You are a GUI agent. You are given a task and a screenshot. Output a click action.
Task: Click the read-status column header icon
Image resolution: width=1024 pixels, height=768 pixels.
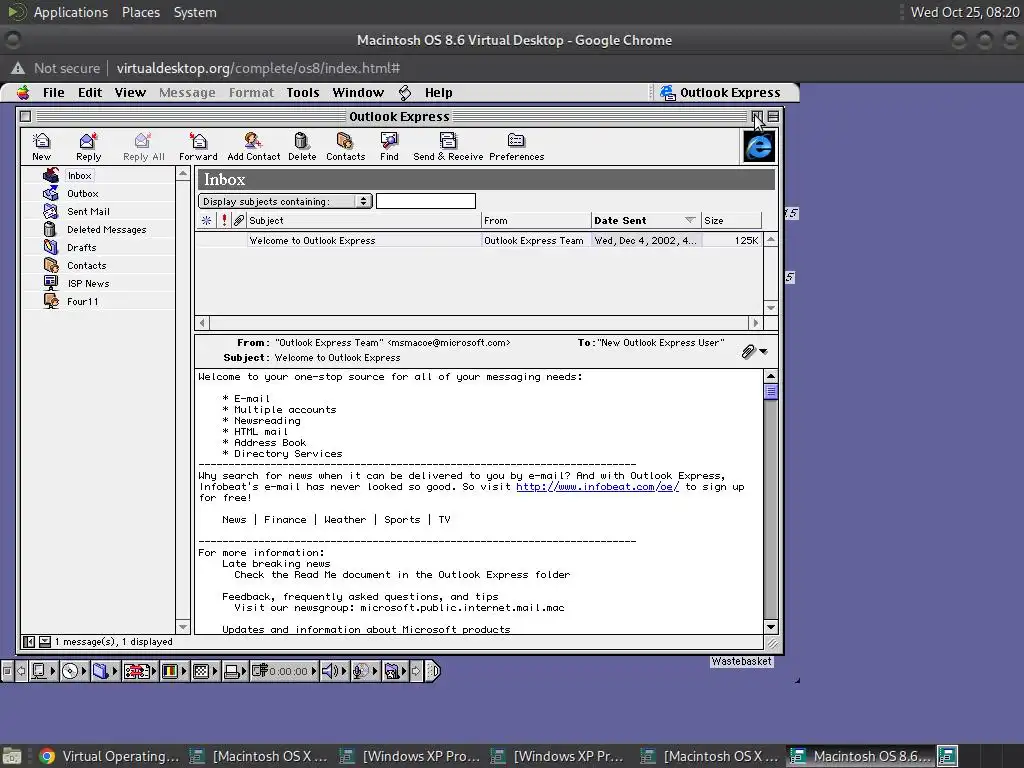[x=206, y=221]
